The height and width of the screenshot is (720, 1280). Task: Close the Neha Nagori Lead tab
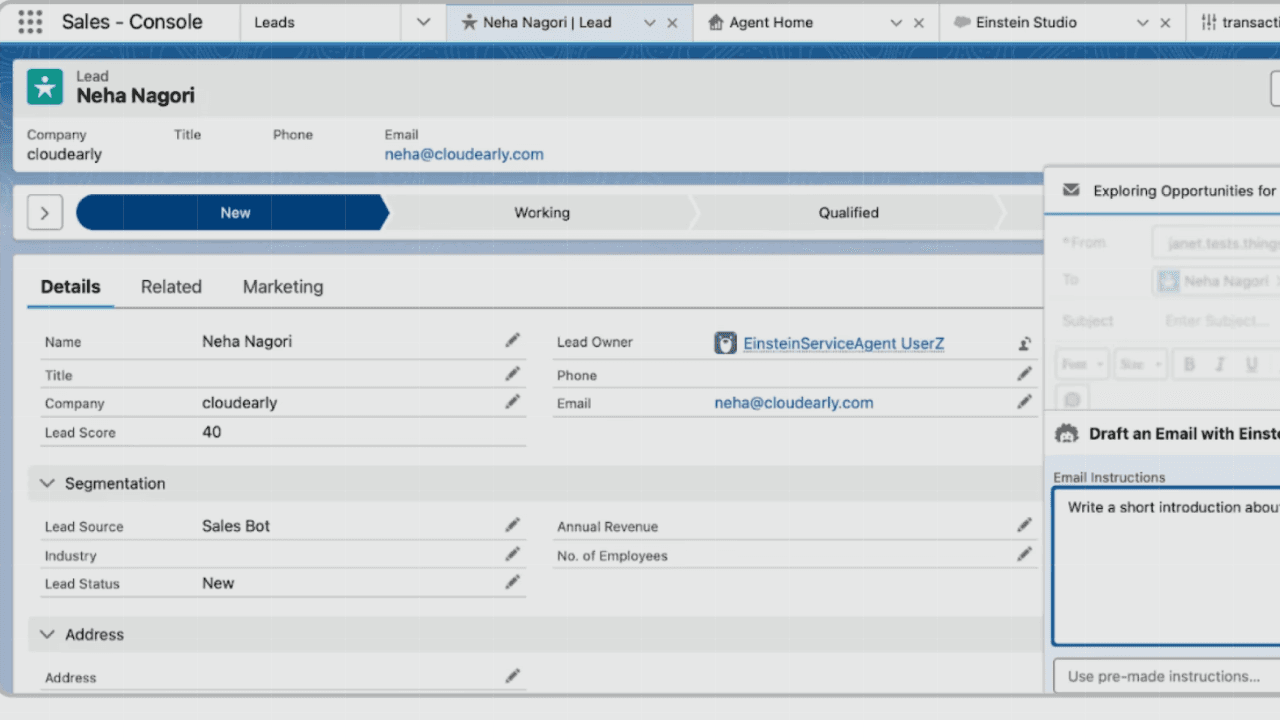pos(672,23)
